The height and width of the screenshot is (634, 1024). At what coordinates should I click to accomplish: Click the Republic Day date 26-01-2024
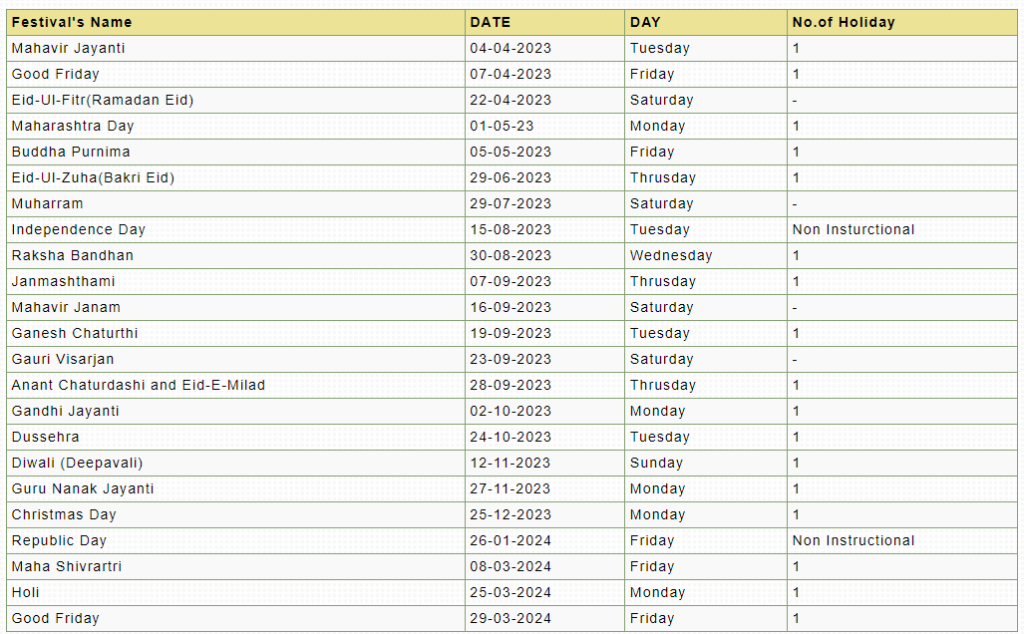510,541
